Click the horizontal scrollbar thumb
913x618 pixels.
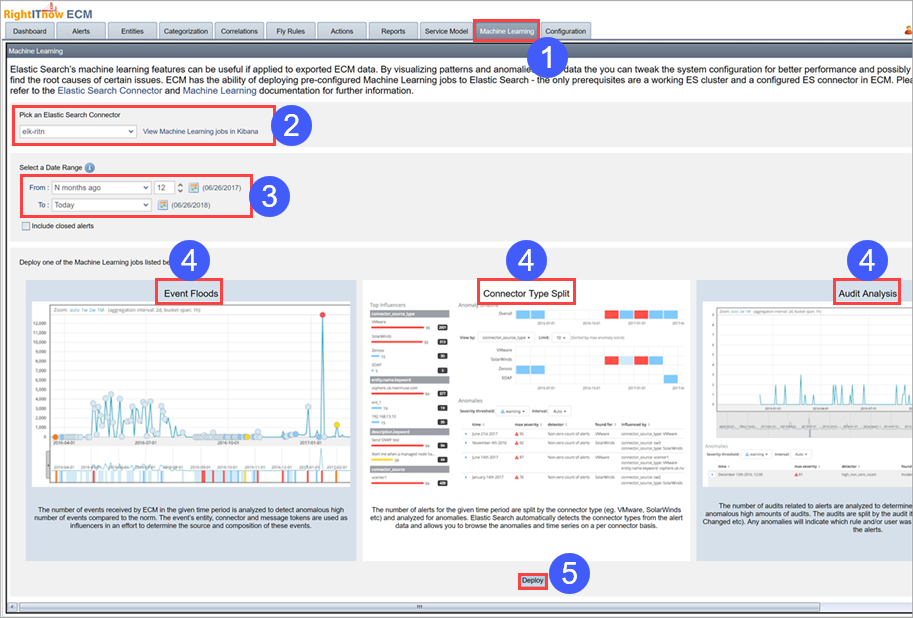point(419,606)
